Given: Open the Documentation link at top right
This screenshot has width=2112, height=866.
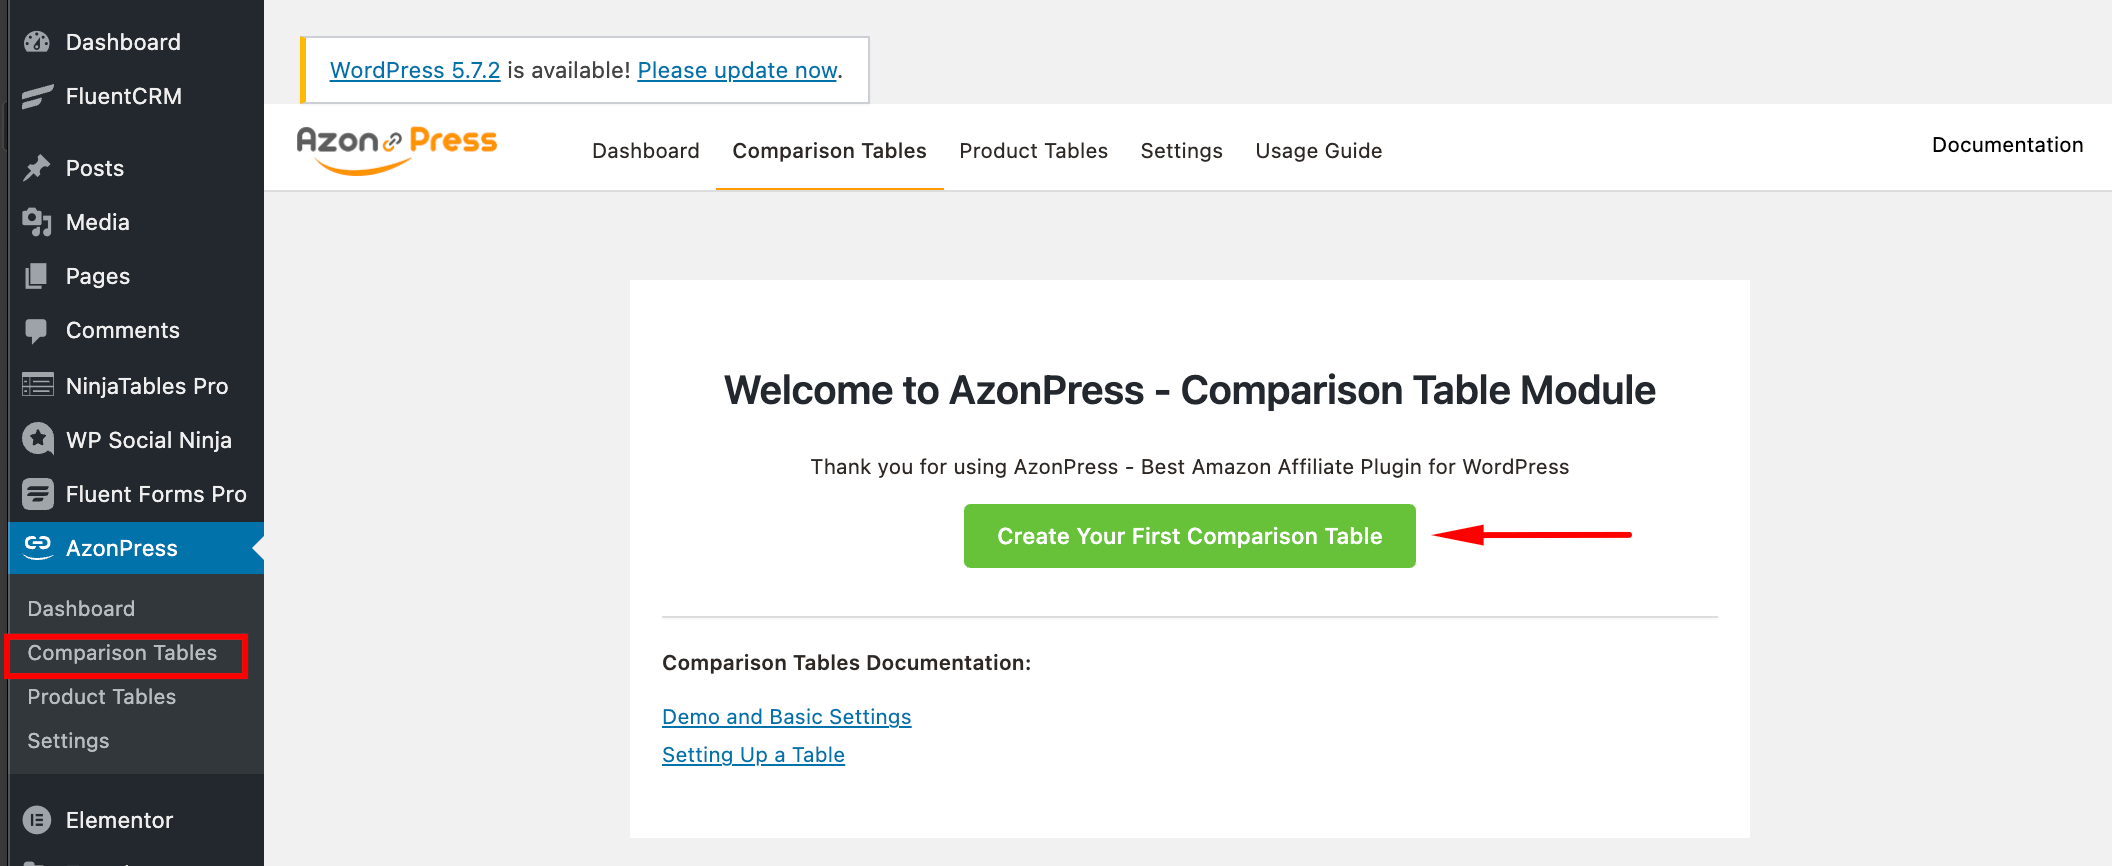Looking at the screenshot, I should [x=2007, y=145].
